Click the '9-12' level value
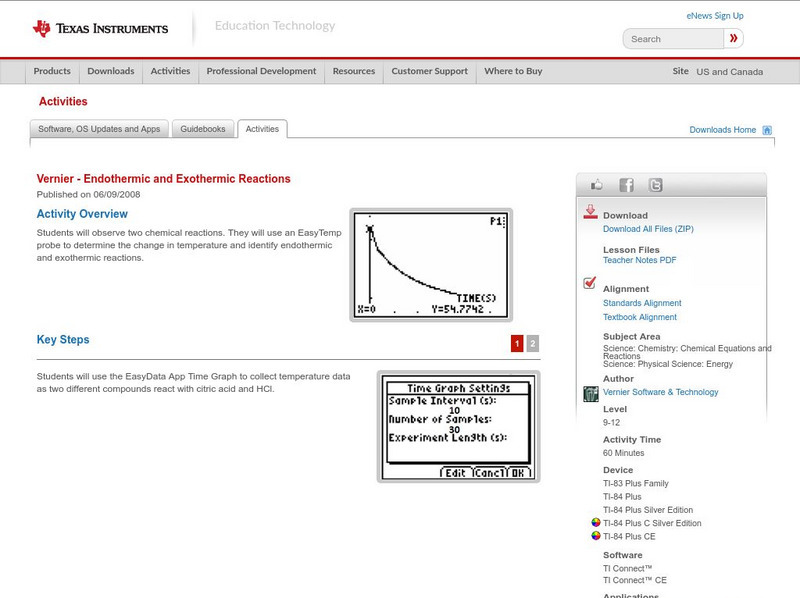This screenshot has width=800, height=598. (x=611, y=422)
